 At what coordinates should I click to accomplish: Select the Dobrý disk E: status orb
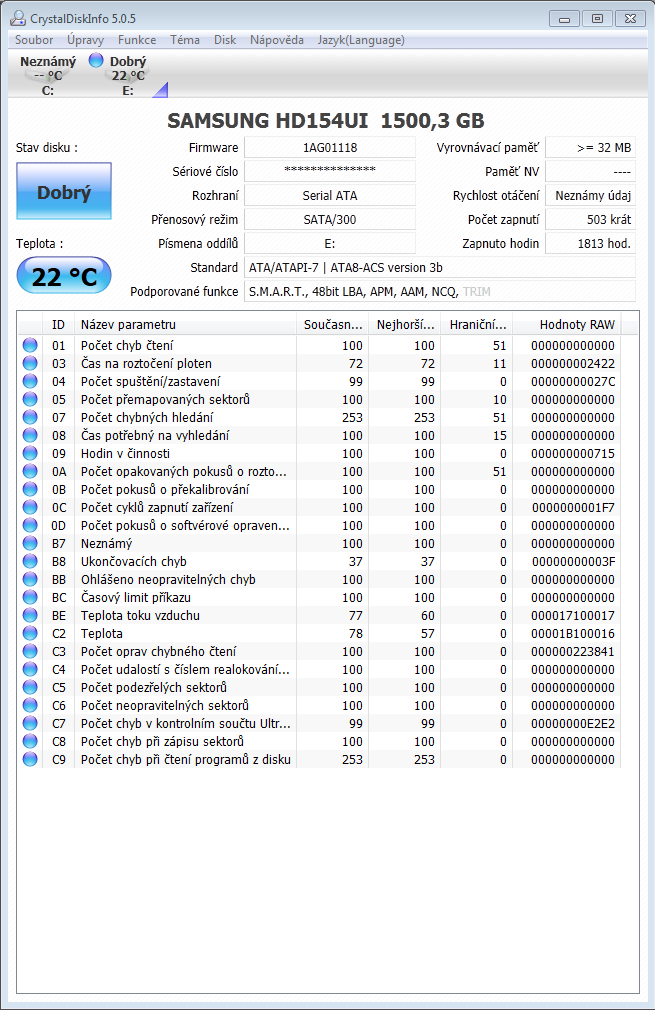click(96, 61)
